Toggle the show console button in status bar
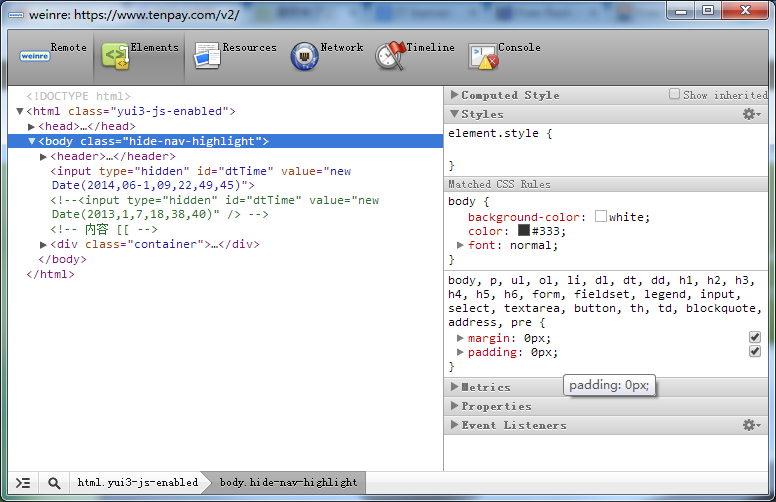 tap(23, 483)
